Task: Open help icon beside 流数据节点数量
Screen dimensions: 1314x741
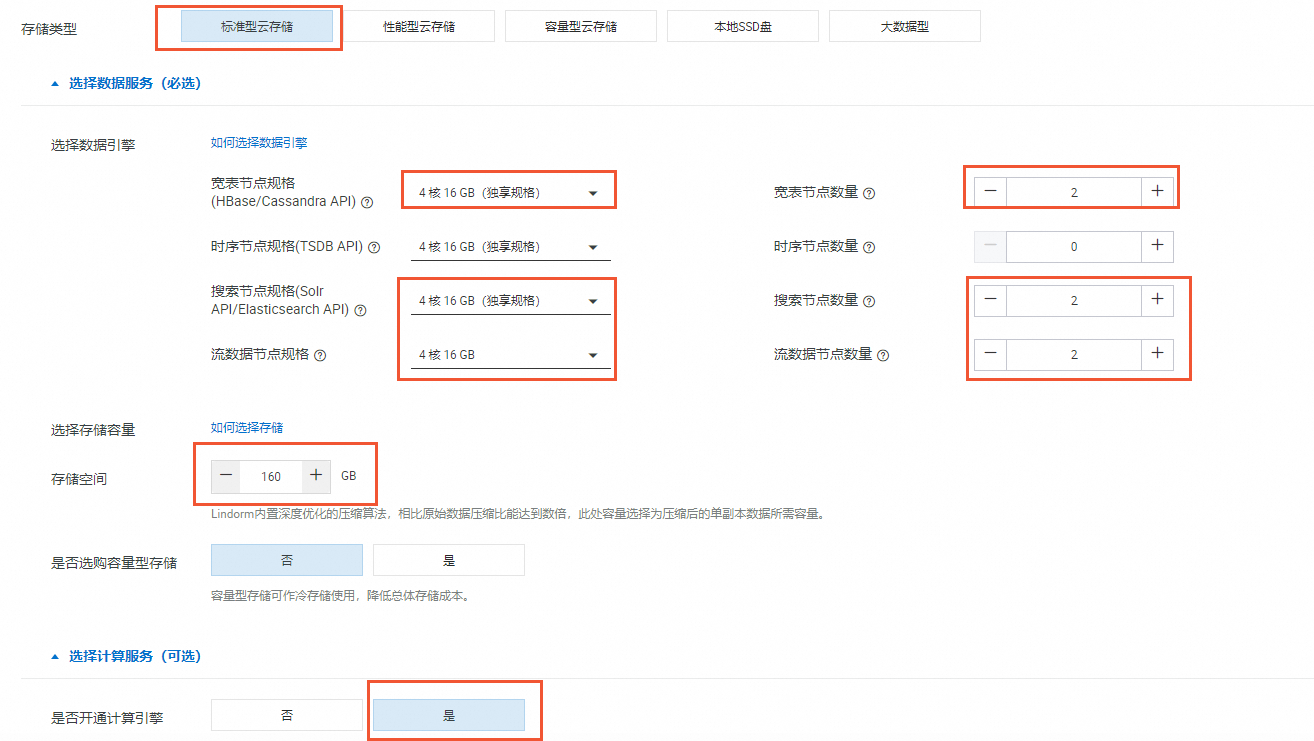Action: (883, 355)
